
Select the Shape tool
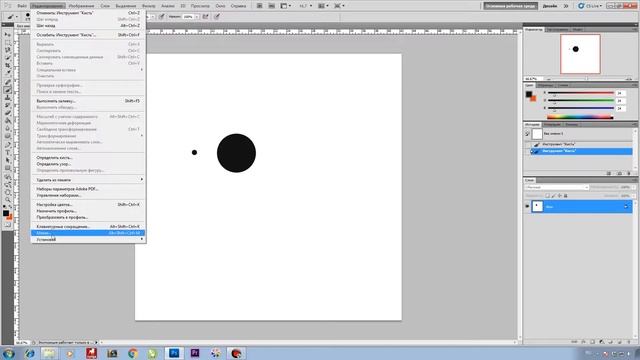[8, 168]
